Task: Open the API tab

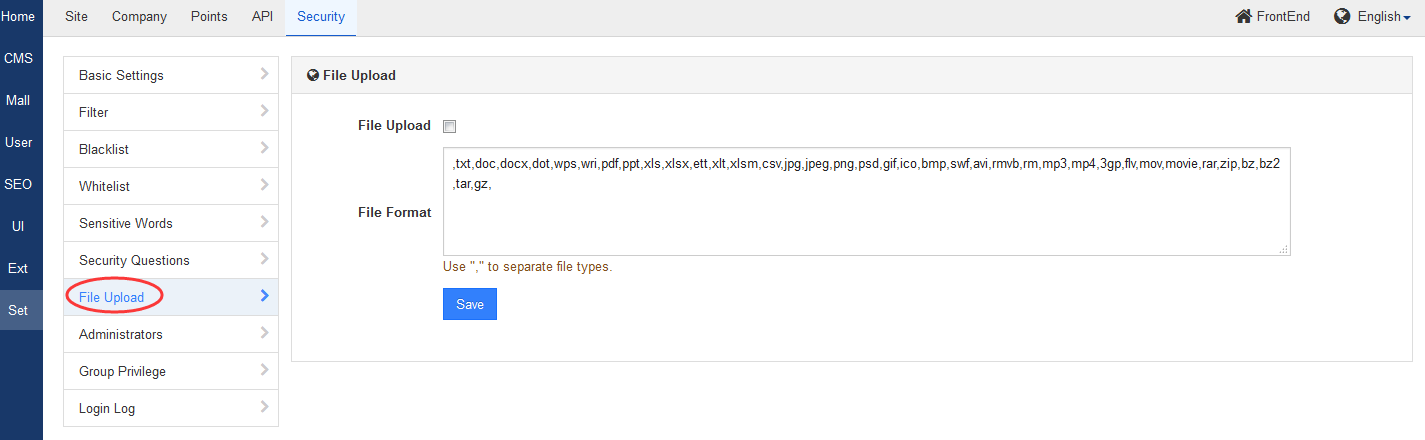Action: coord(262,17)
